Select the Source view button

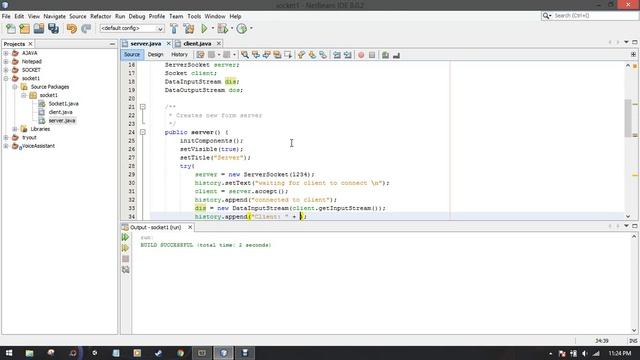tap(131, 55)
